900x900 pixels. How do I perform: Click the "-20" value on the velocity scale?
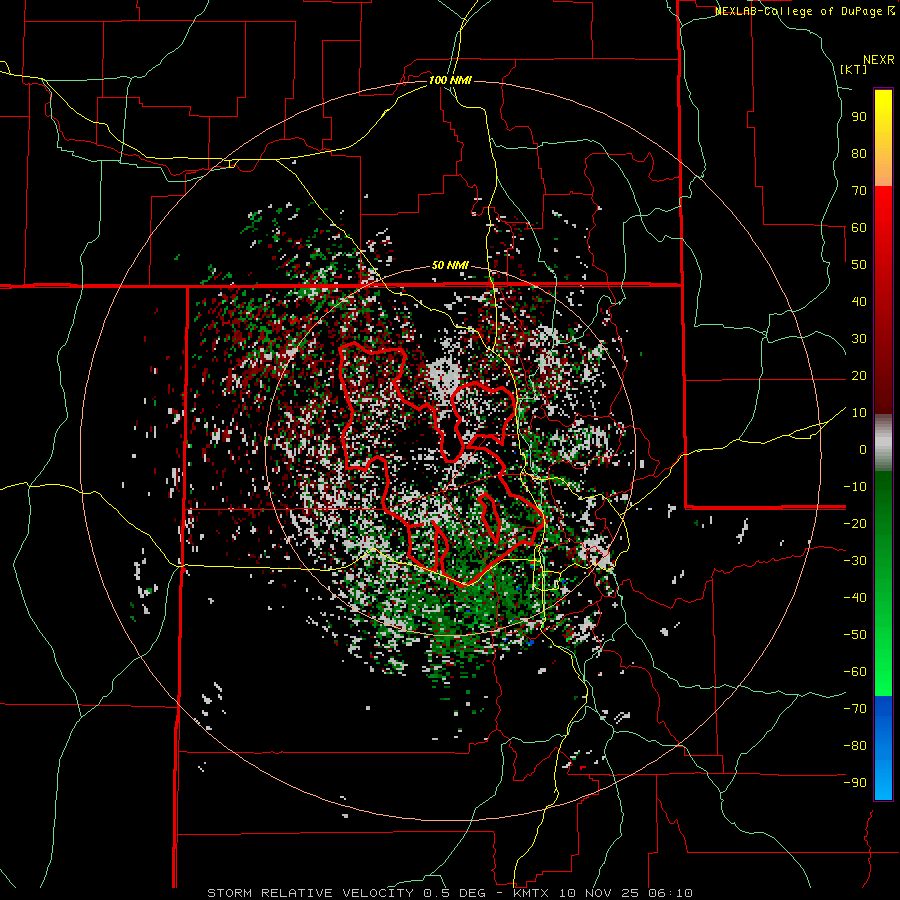click(x=855, y=523)
